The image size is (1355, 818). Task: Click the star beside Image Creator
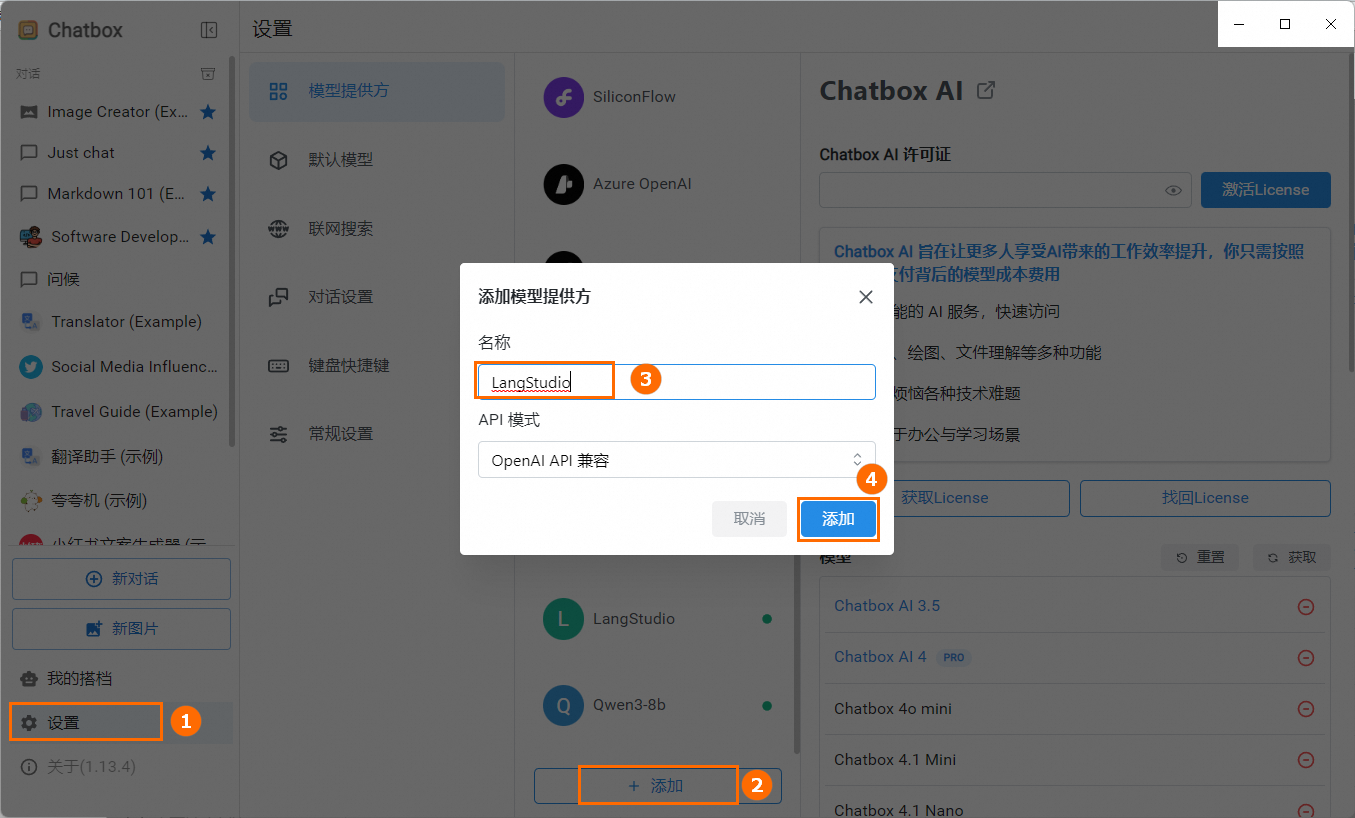pyautogui.click(x=208, y=112)
